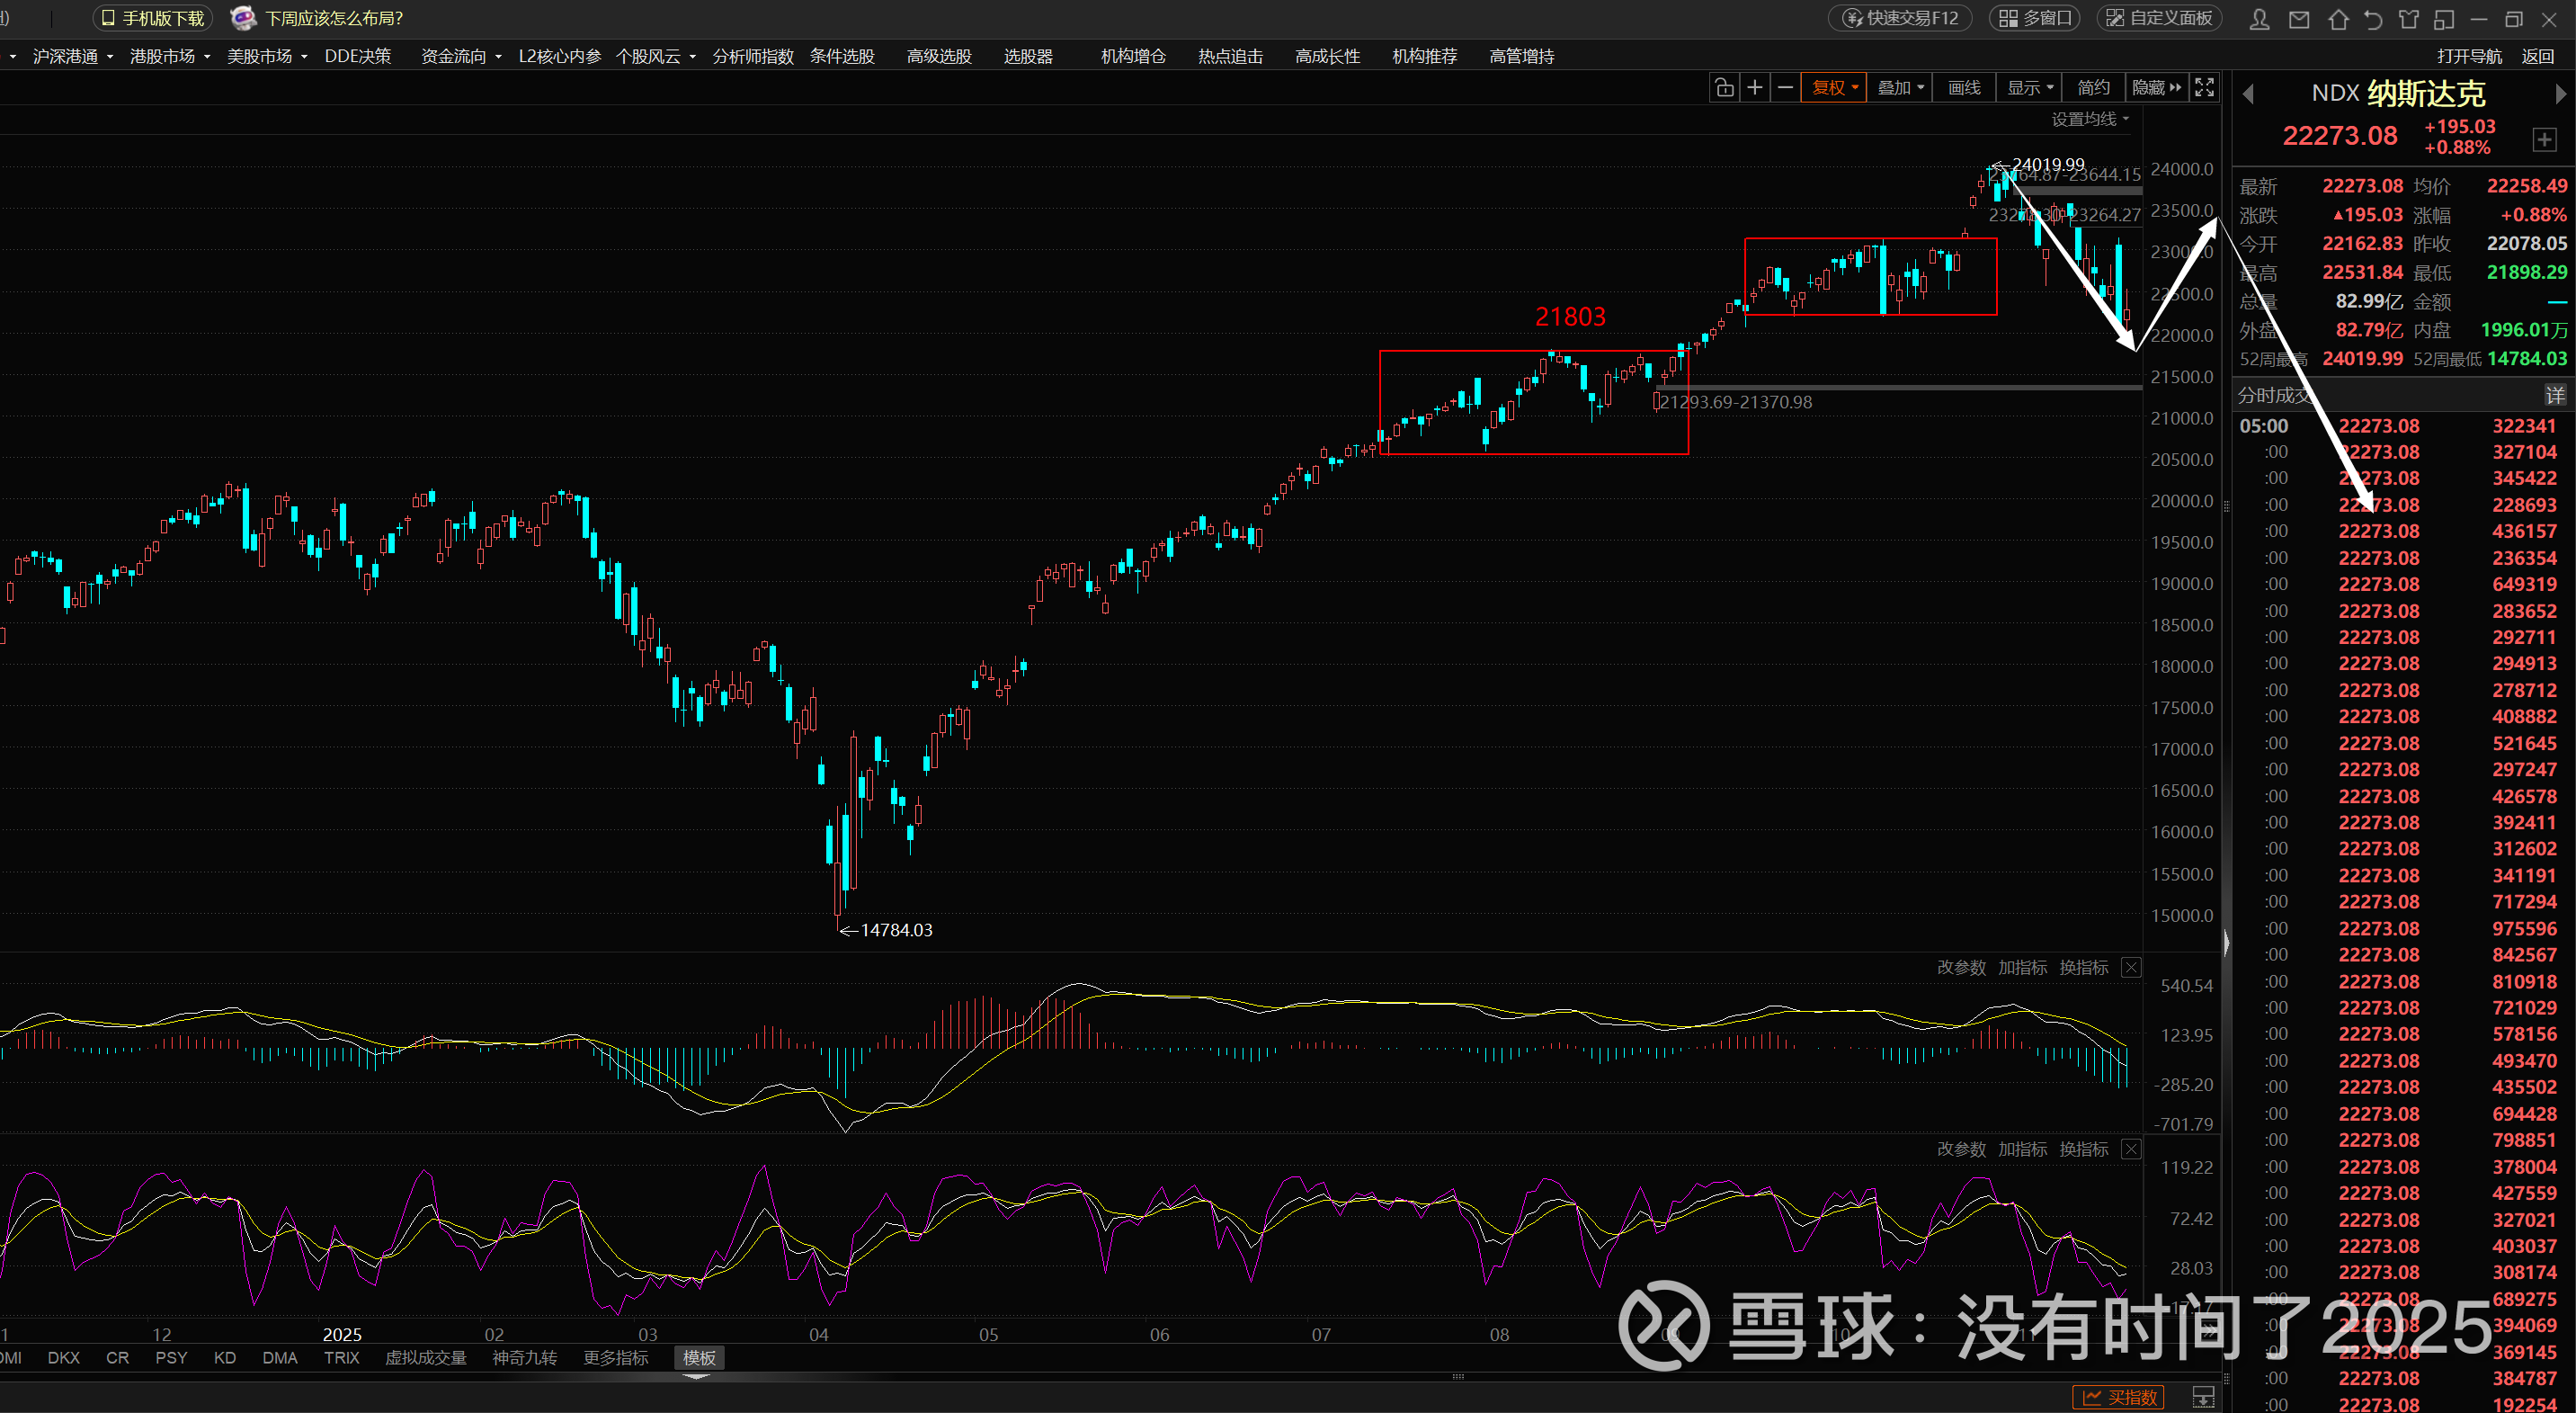Viewport: 2576px width, 1413px height.
Task: Close the MACD indicator panel
Action: point(2131,967)
